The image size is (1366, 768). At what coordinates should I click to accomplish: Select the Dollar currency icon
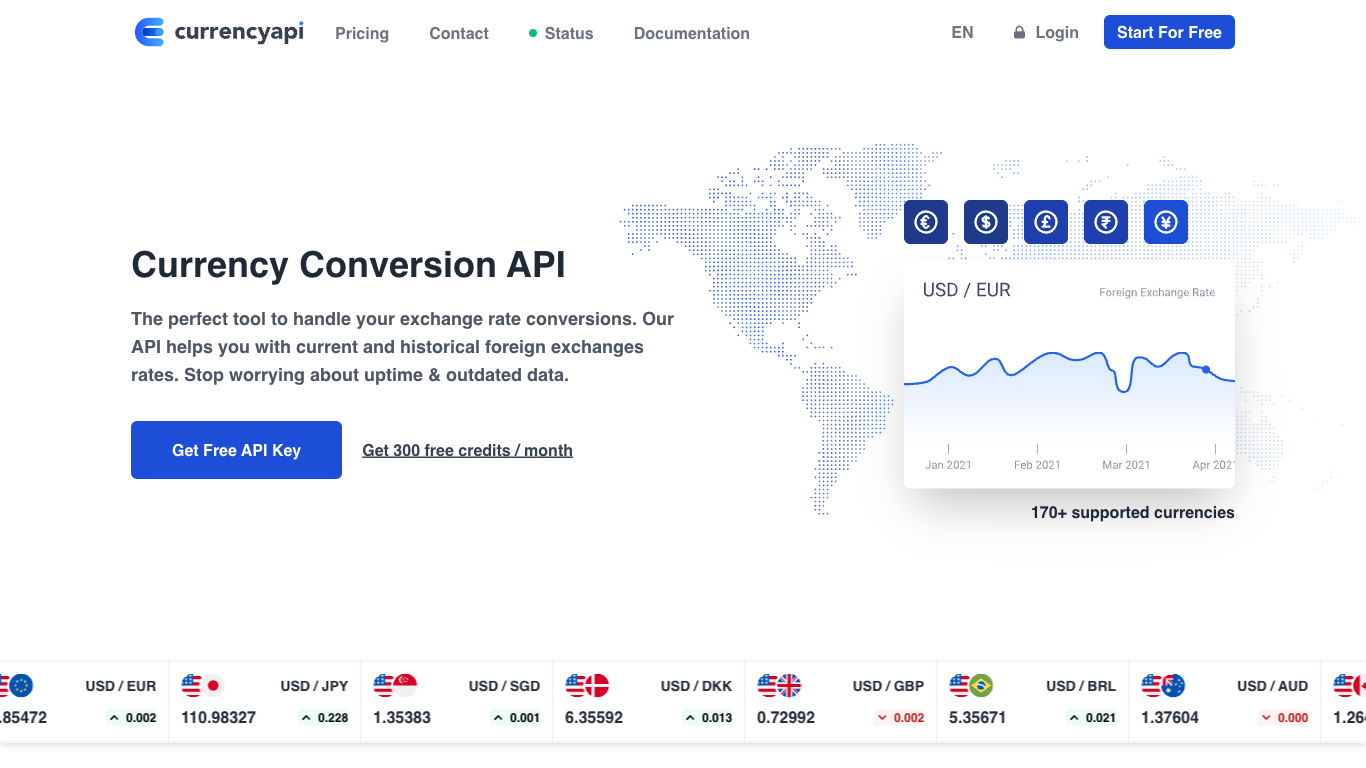coord(986,222)
